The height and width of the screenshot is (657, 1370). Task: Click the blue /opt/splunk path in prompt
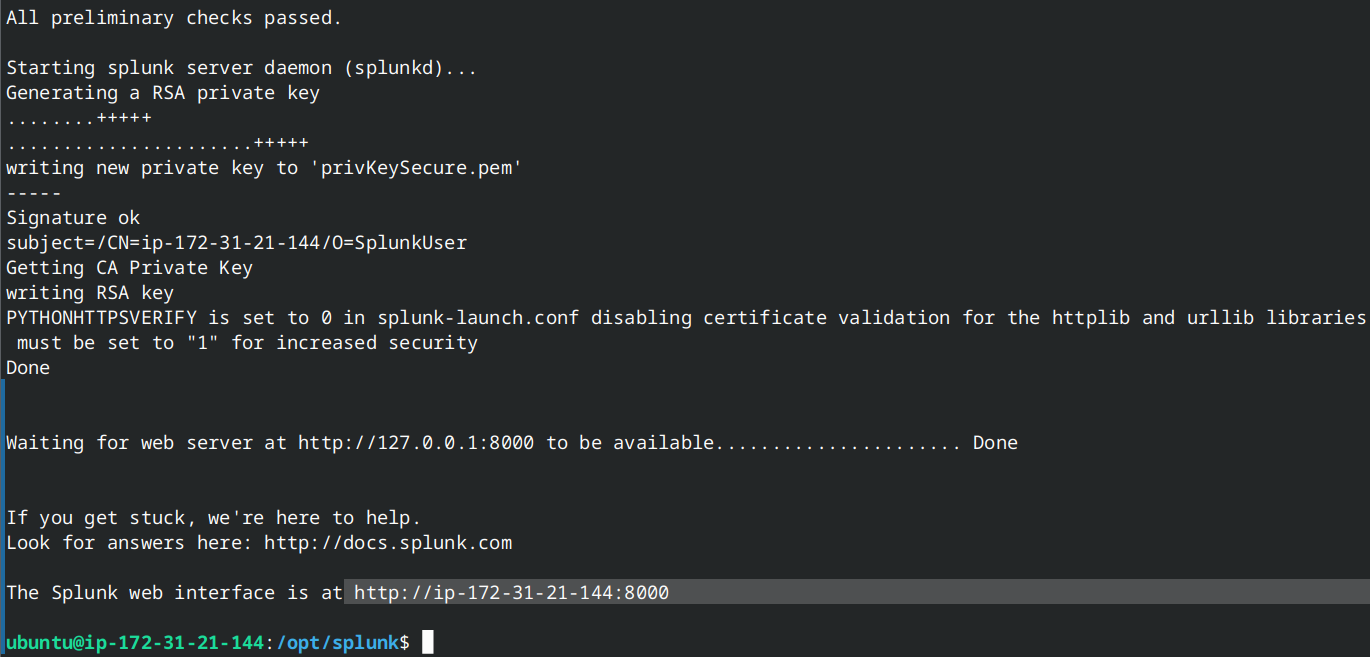[337, 642]
